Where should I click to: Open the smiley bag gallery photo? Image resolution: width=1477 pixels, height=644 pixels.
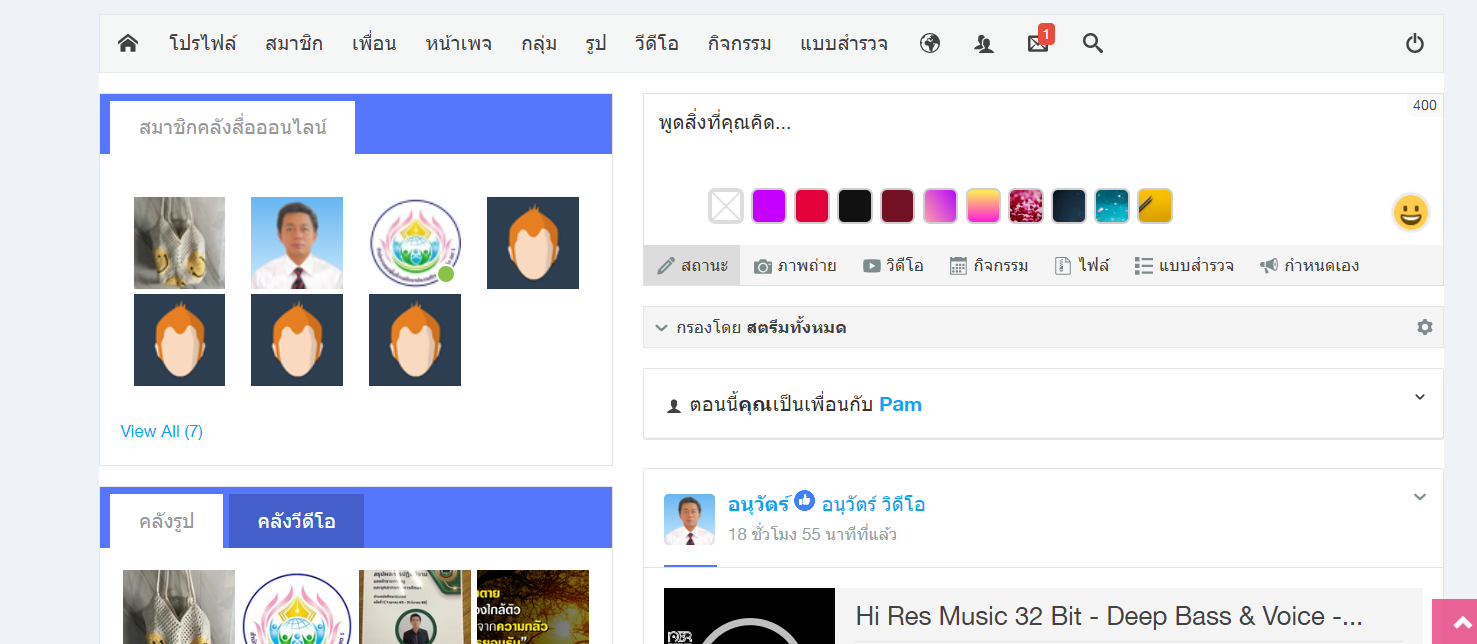[179, 607]
